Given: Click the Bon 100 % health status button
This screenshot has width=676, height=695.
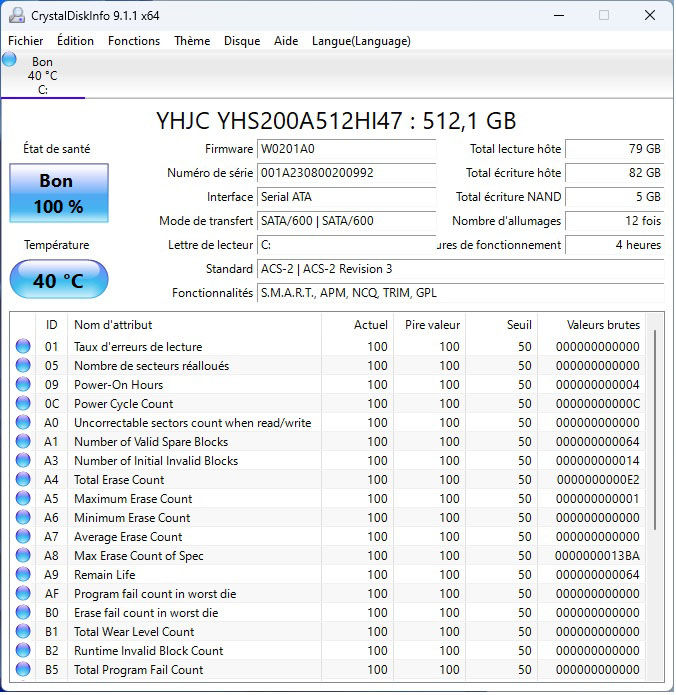Looking at the screenshot, I should (59, 193).
